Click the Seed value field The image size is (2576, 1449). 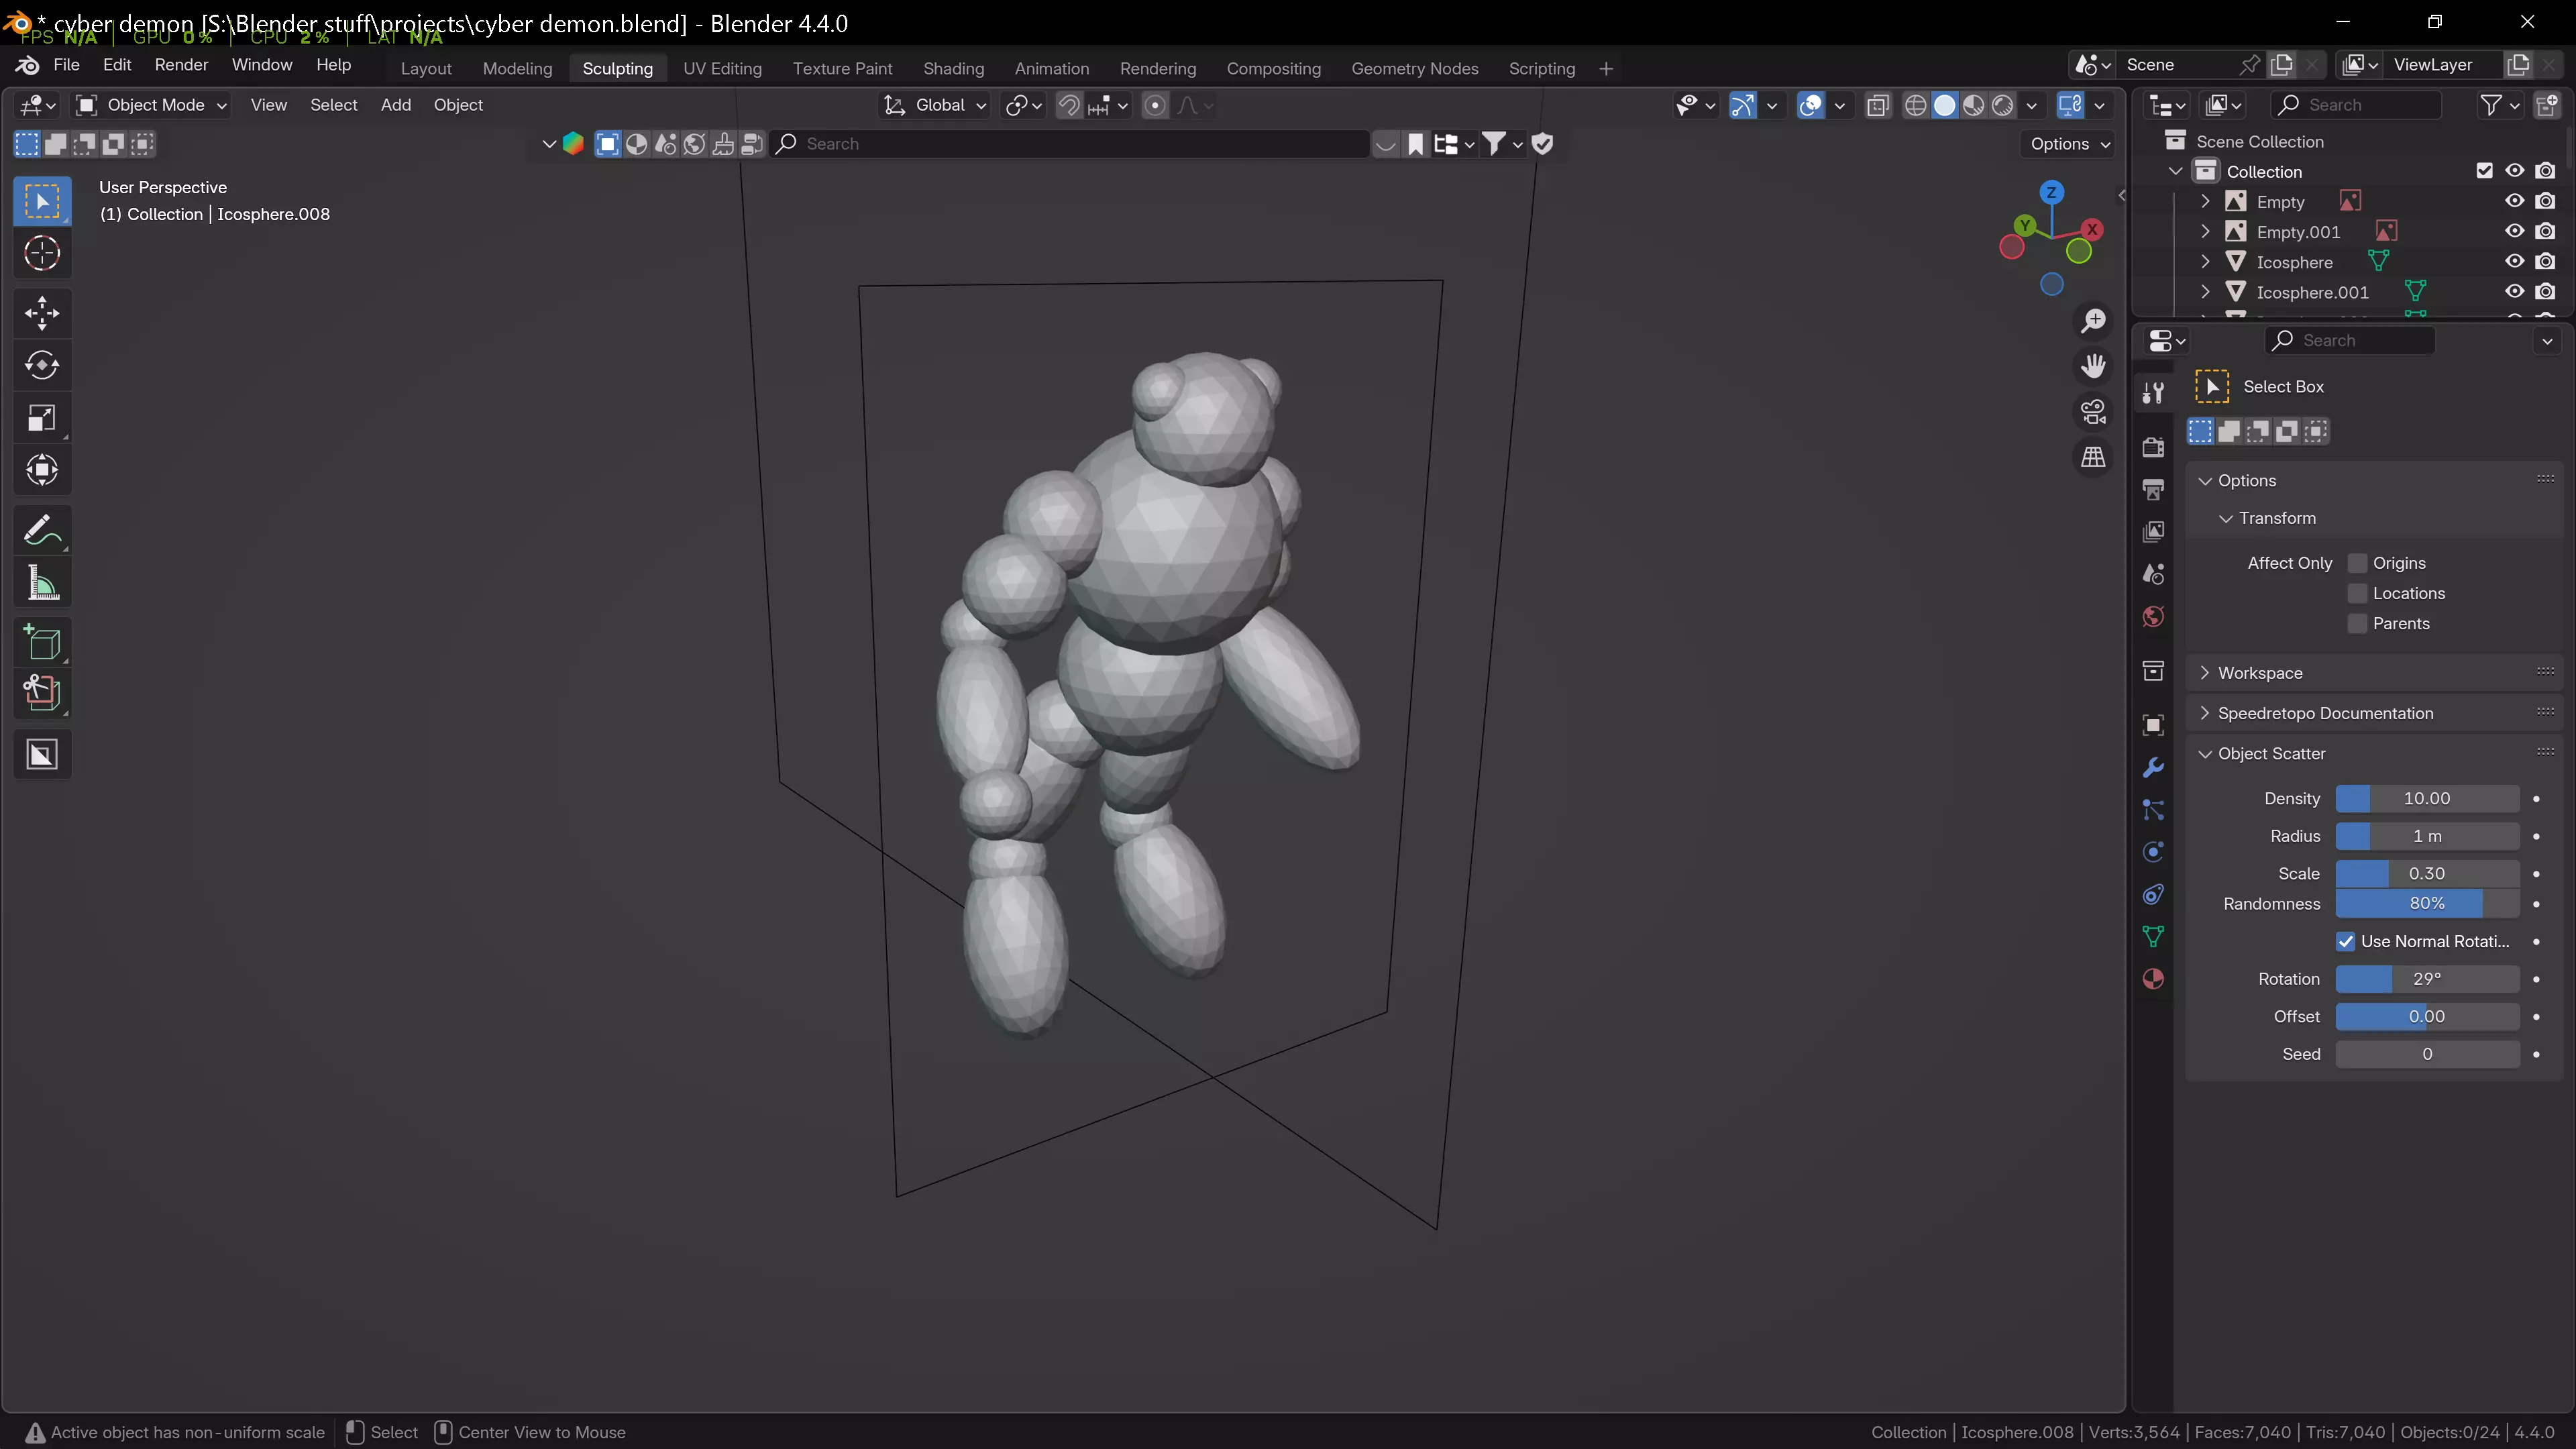pyautogui.click(x=2427, y=1054)
